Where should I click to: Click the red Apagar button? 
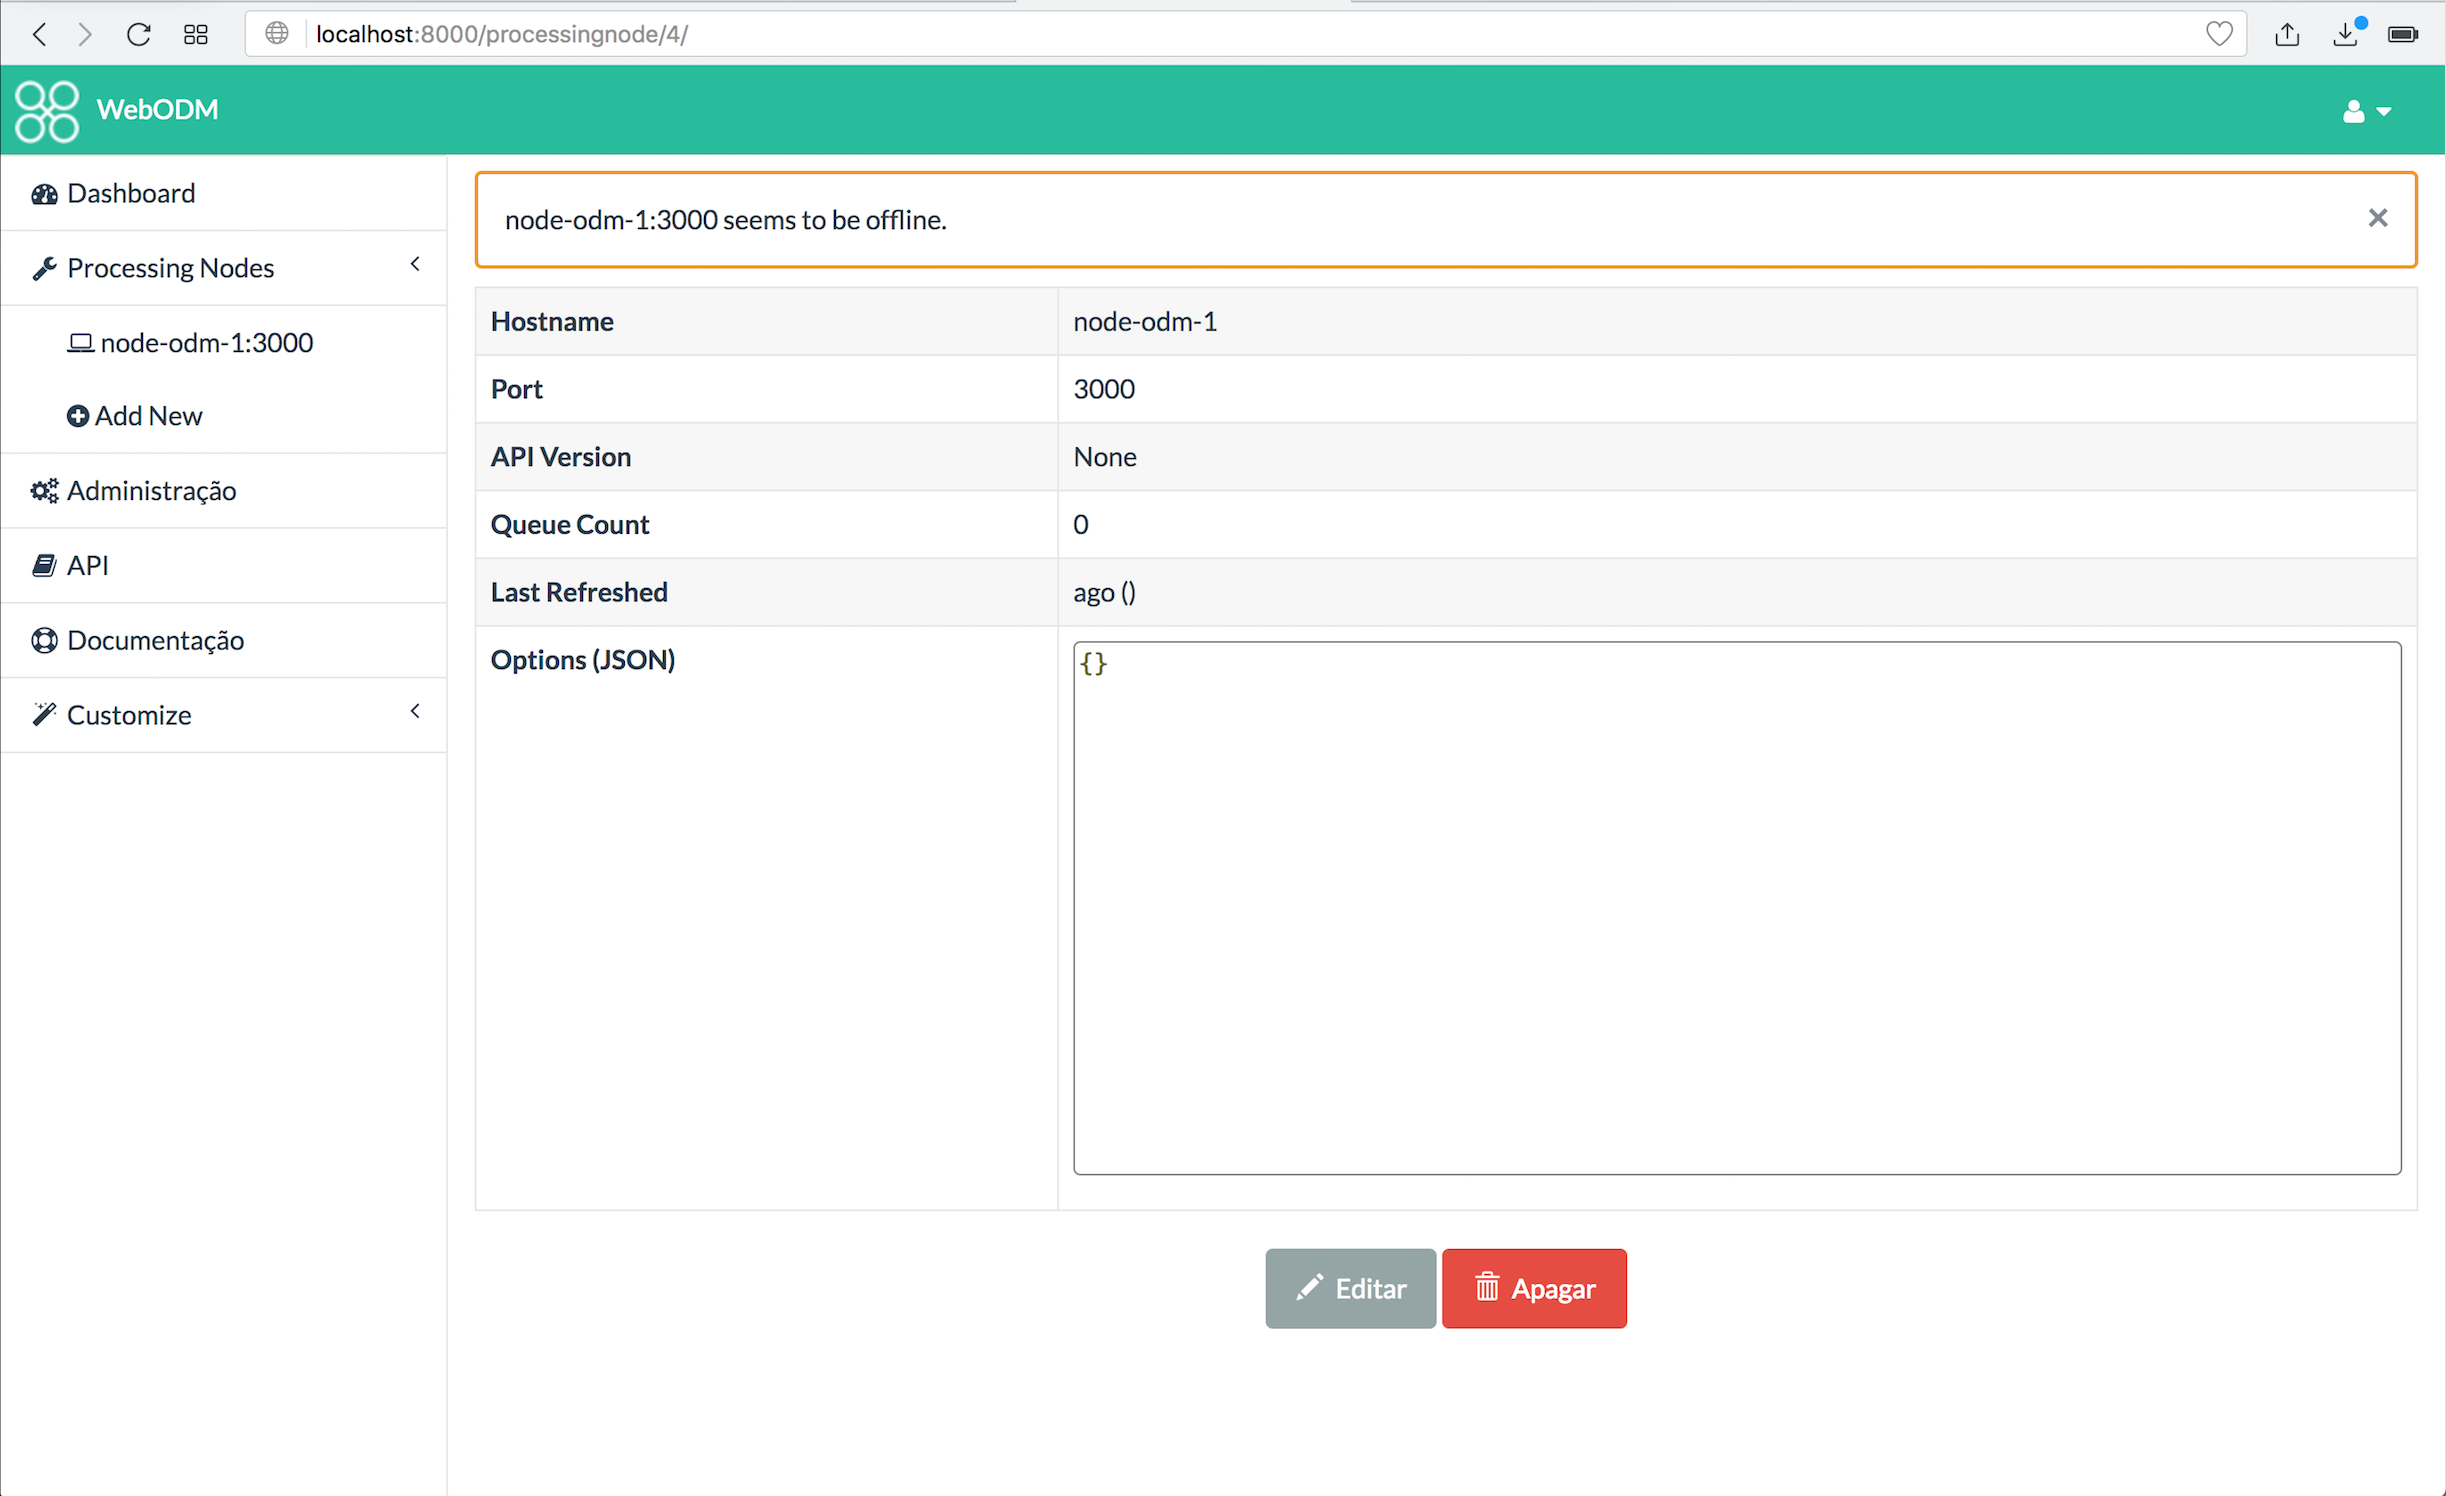1534,1288
